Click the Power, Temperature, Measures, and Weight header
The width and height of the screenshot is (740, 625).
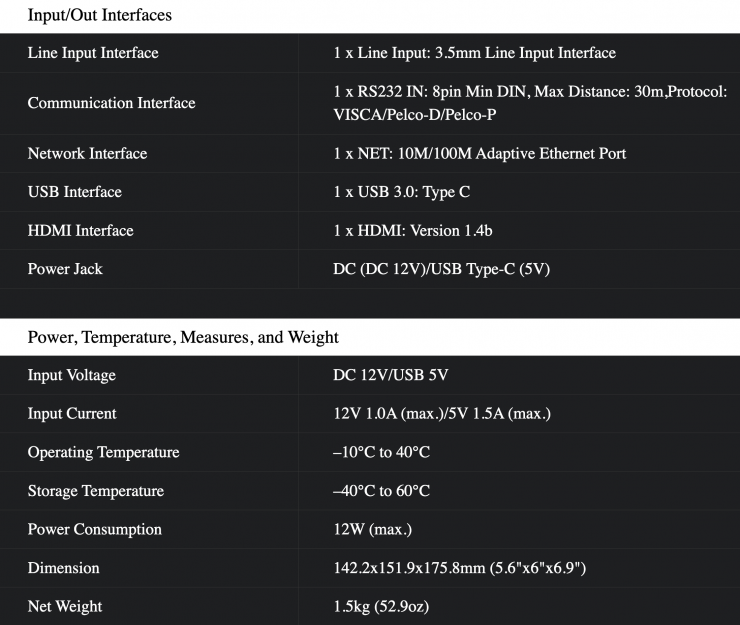click(x=183, y=337)
